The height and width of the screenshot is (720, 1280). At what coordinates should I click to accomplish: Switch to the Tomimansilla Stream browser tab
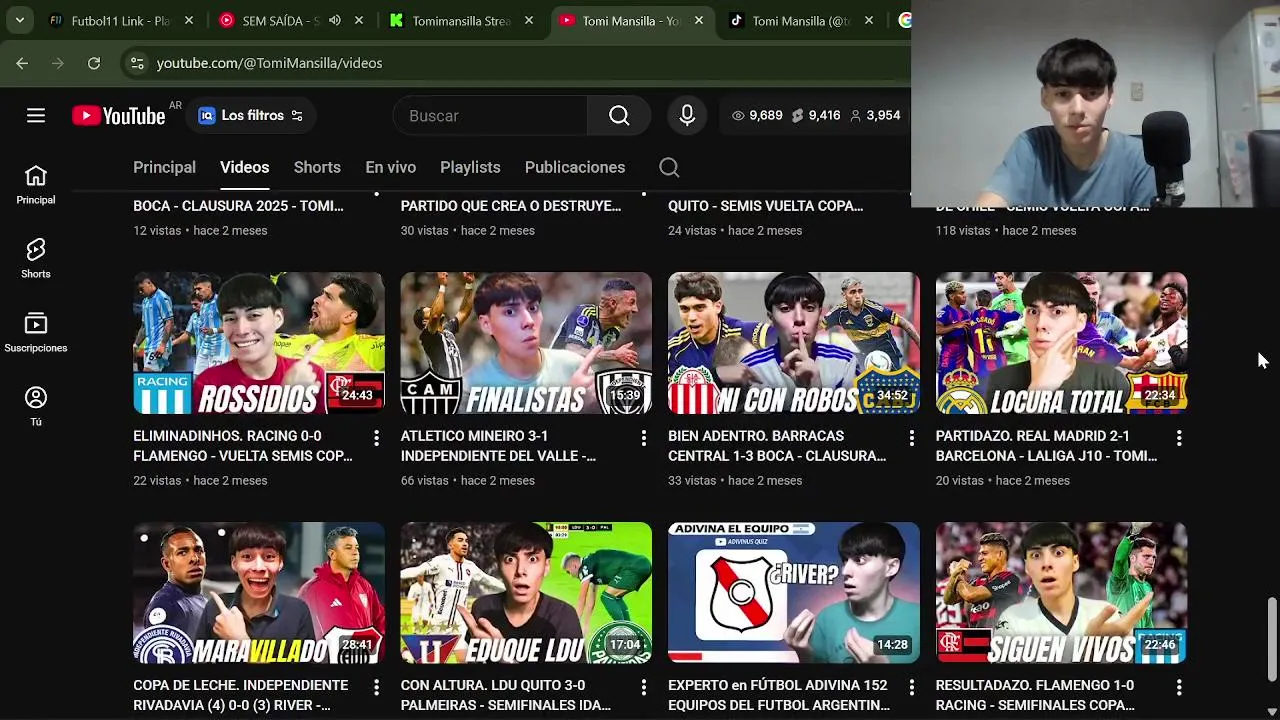tap(462, 20)
